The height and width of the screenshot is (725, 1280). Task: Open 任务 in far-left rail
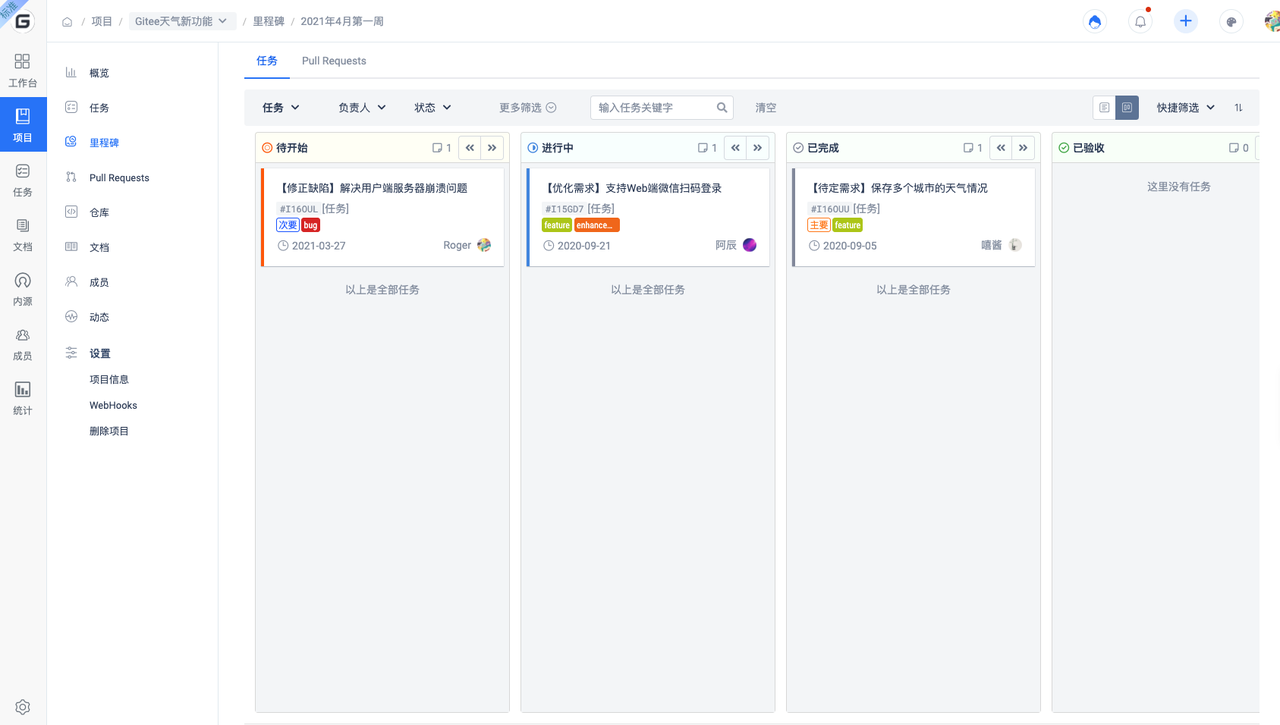22,180
